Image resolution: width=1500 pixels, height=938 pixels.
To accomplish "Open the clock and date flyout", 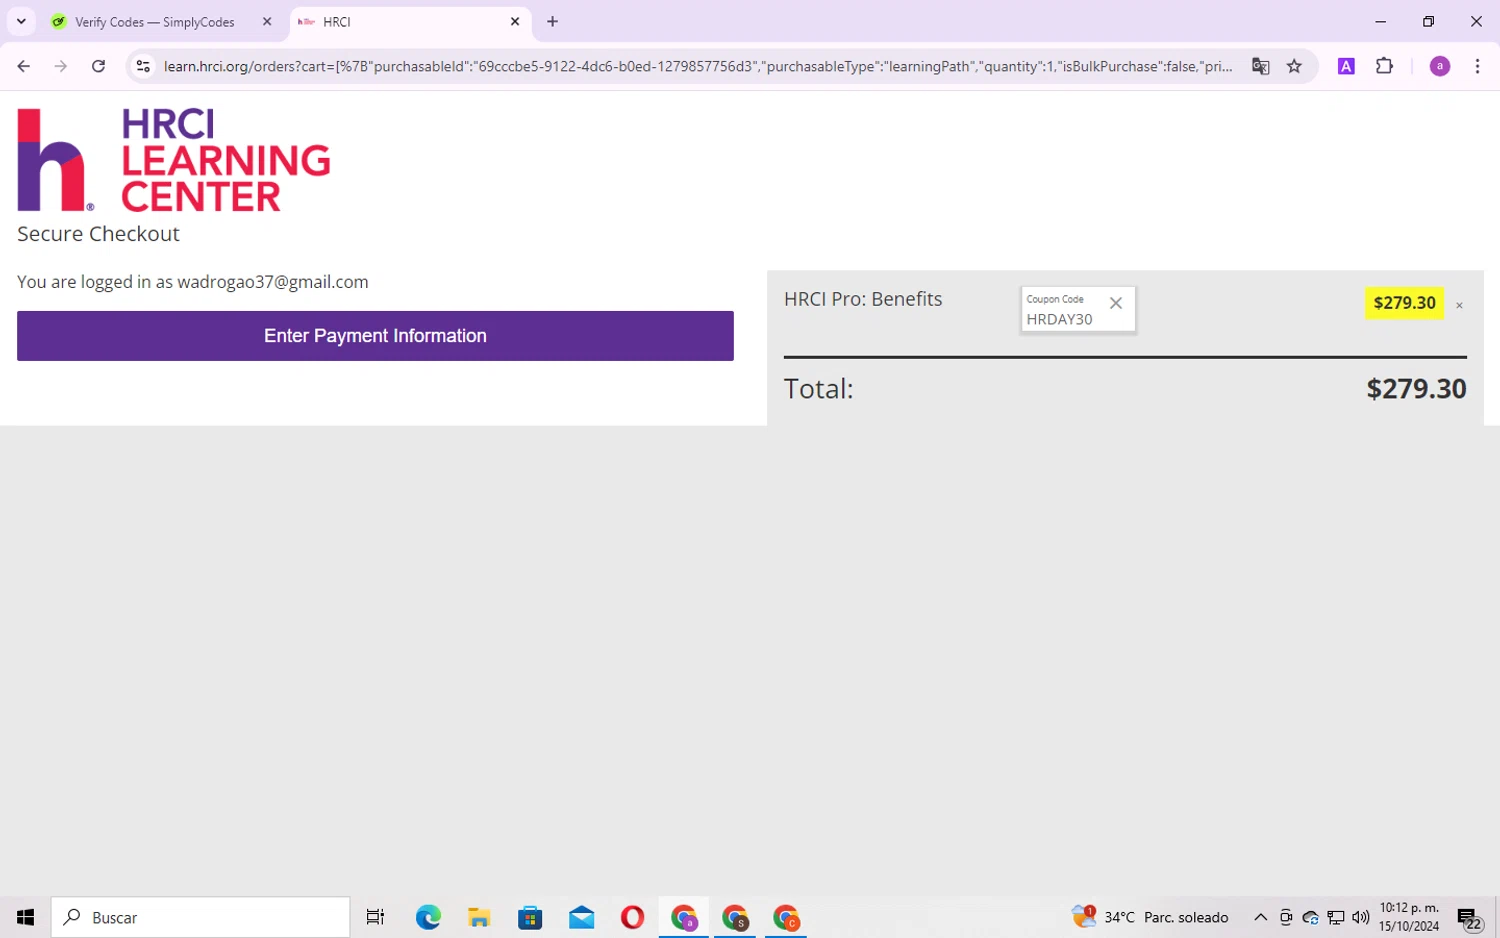I will (1409, 917).
